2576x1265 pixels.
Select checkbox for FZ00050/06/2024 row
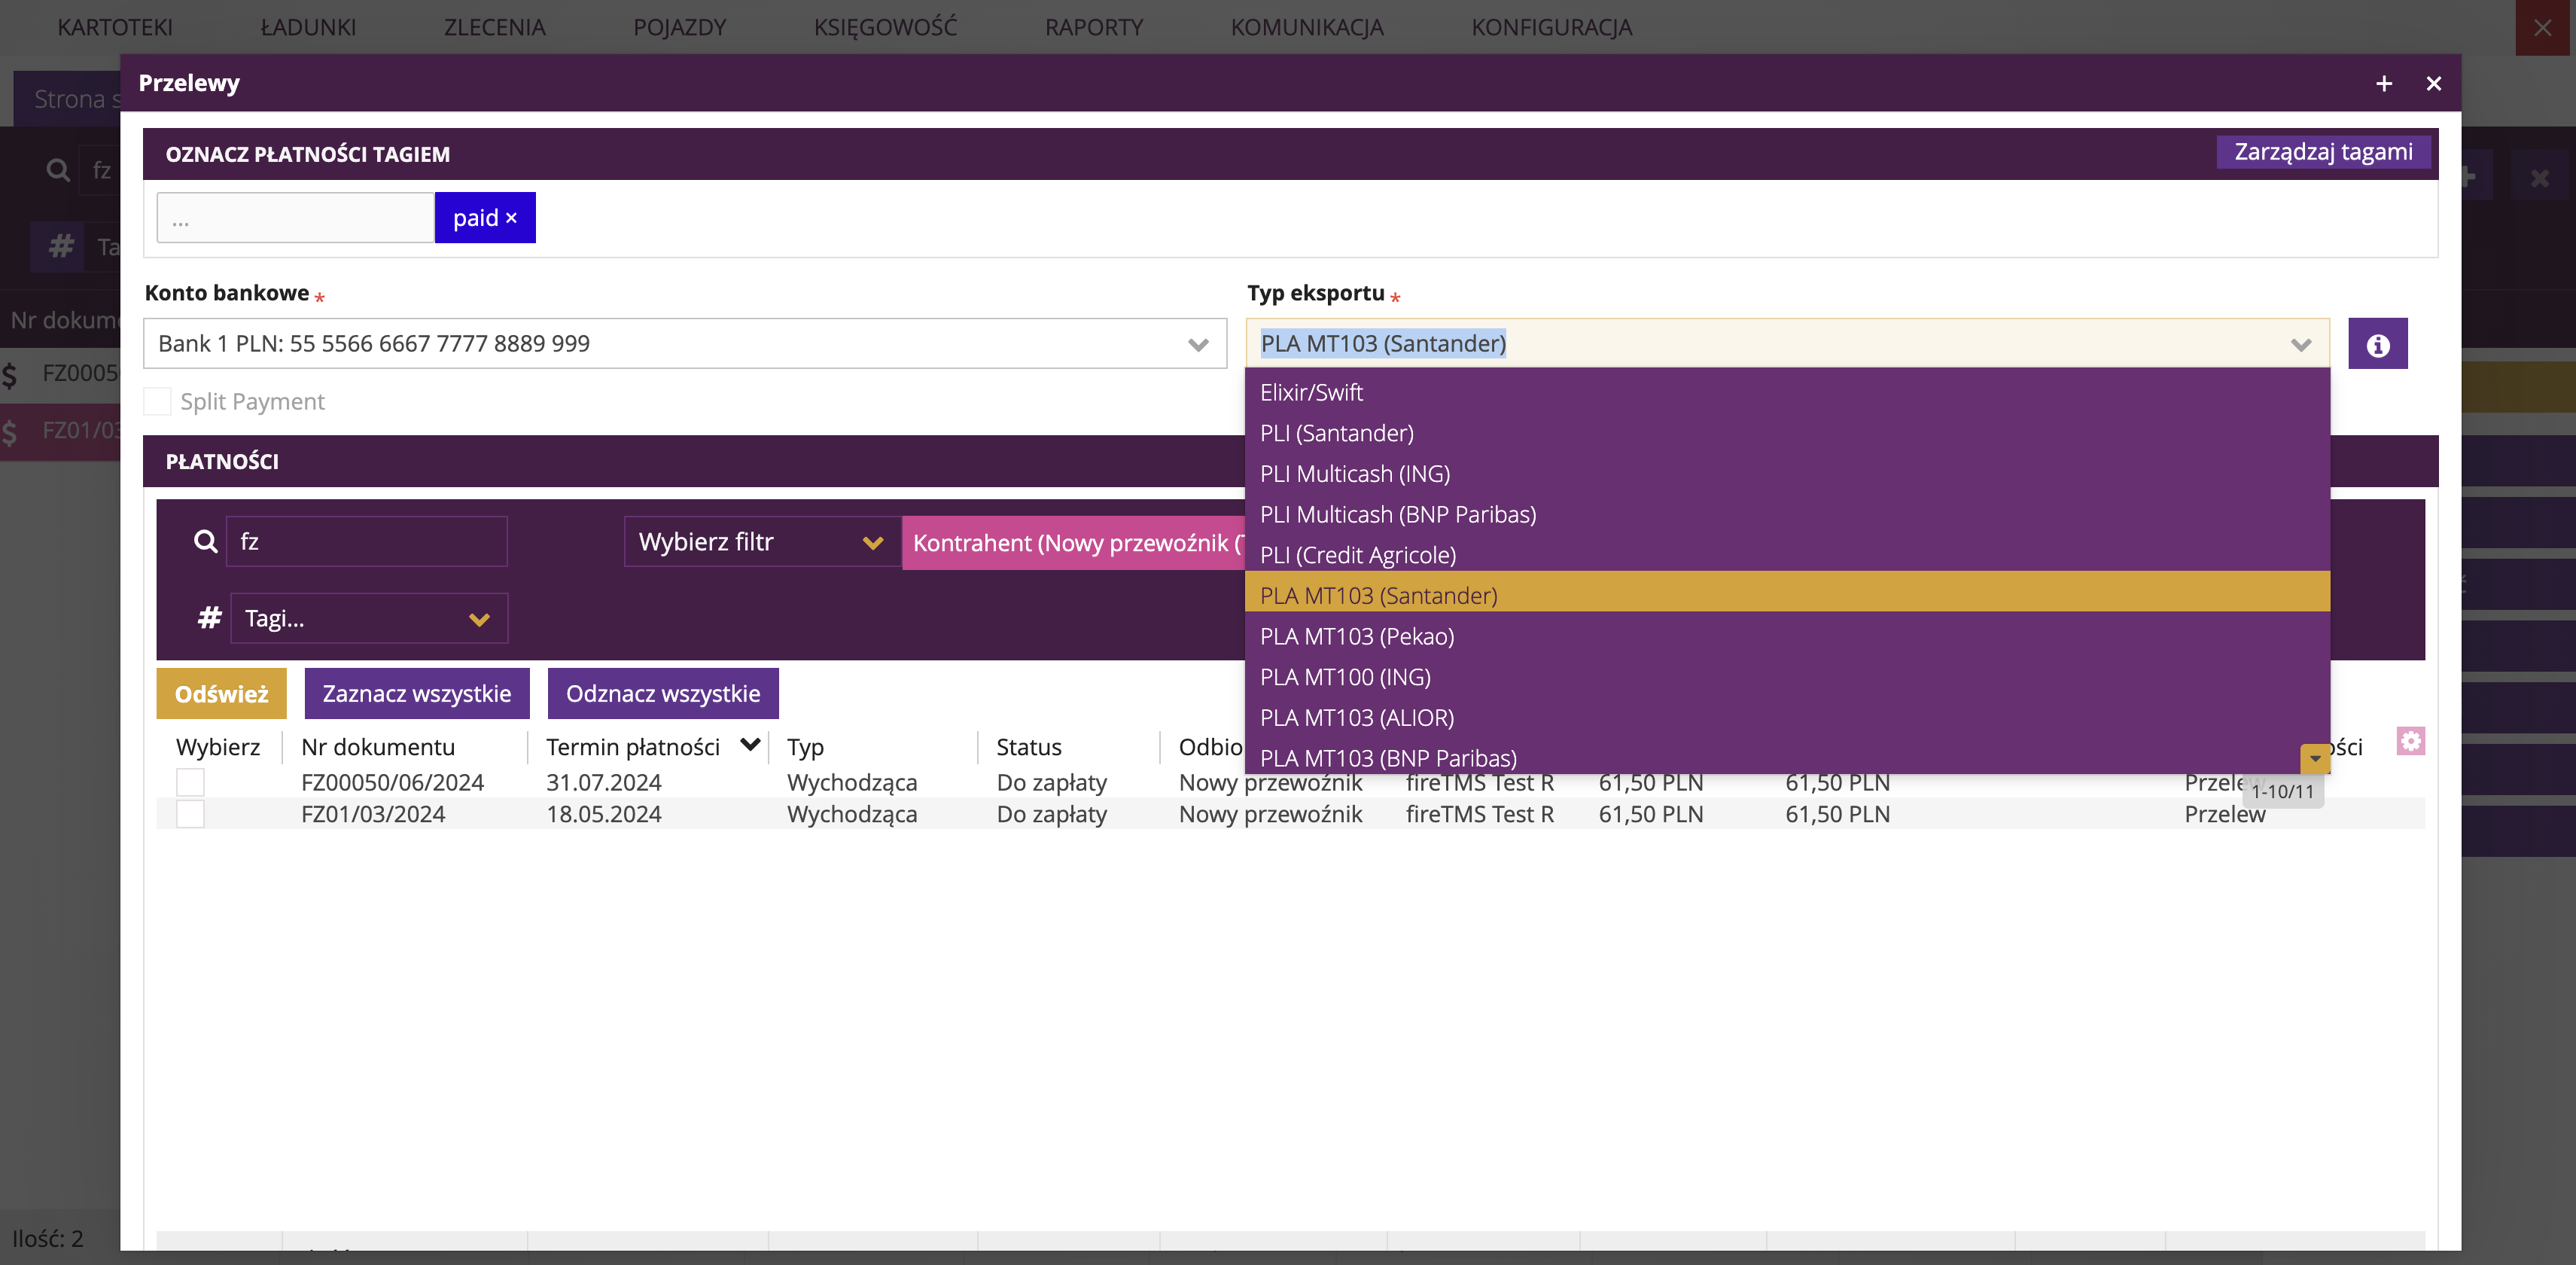190,783
